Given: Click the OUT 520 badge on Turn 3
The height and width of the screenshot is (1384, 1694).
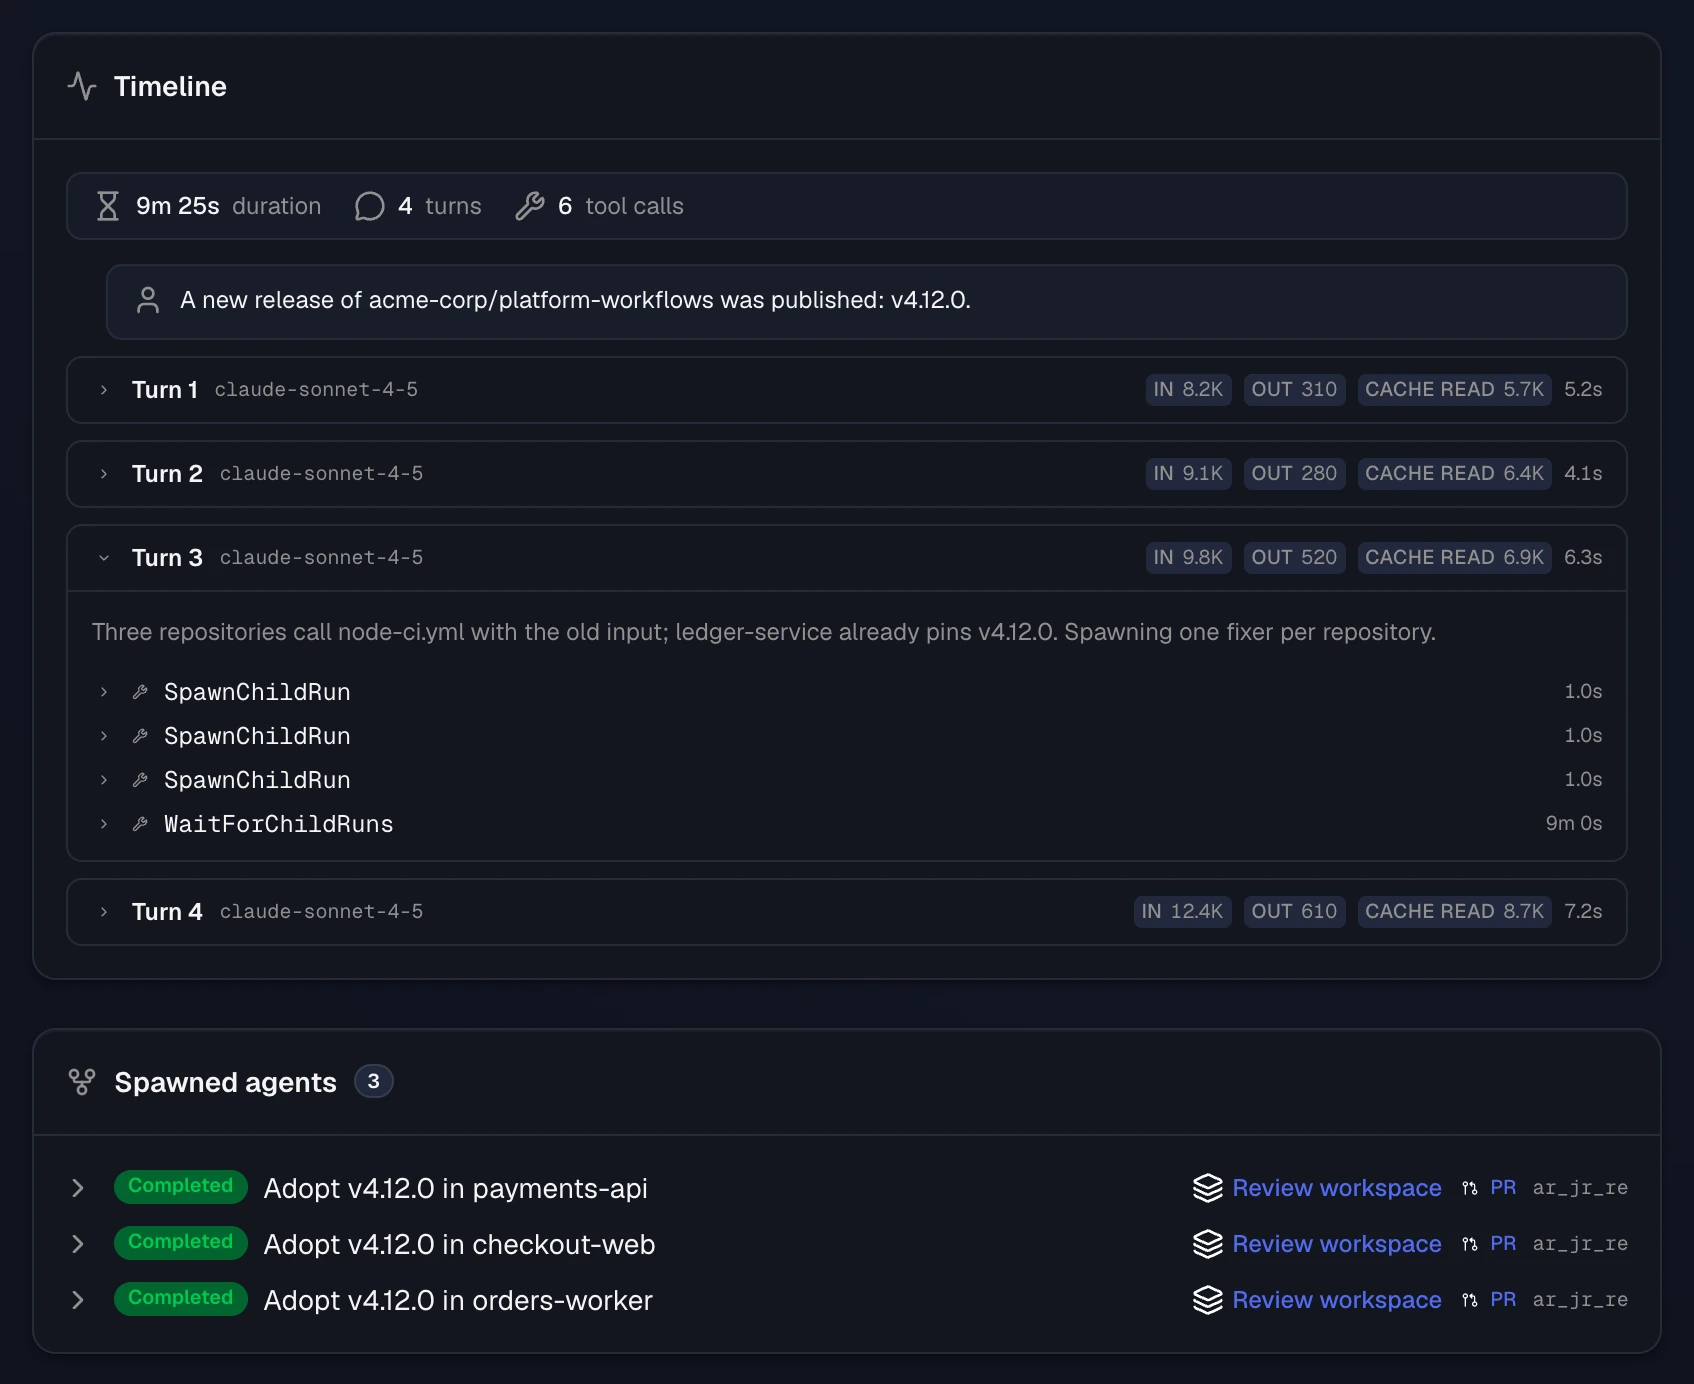Looking at the screenshot, I should click(1294, 558).
